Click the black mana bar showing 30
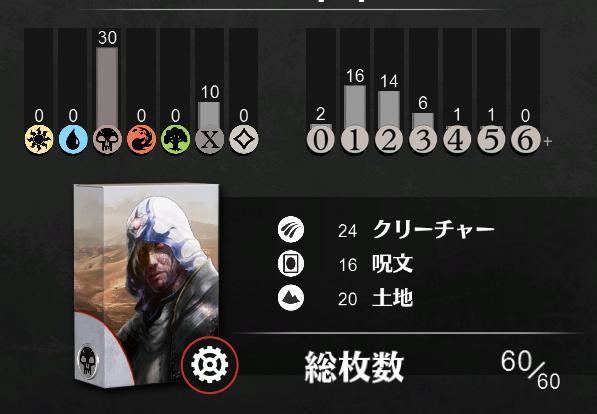The height and width of the screenshot is (414, 597). (x=107, y=86)
